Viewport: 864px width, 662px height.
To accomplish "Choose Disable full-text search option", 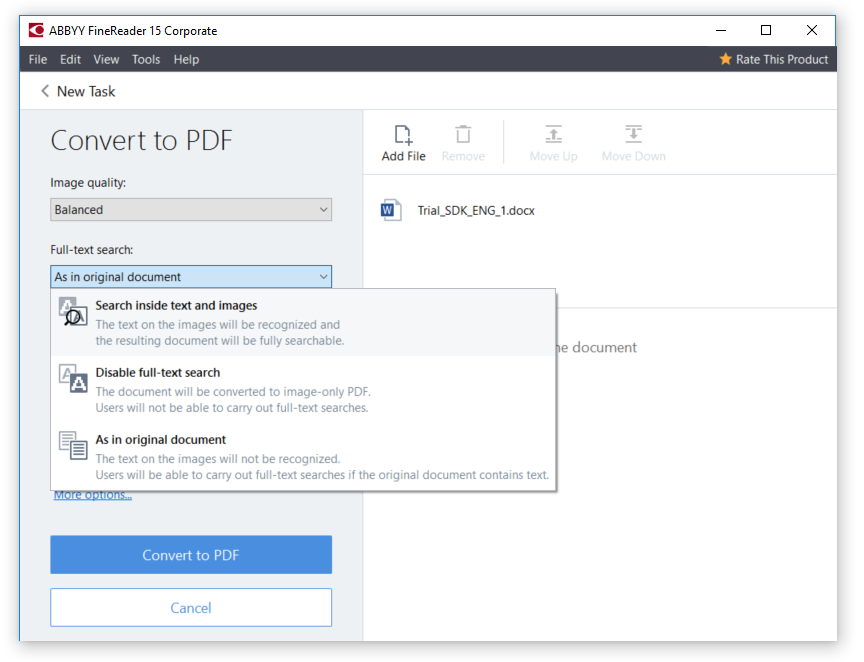I will click(x=303, y=390).
